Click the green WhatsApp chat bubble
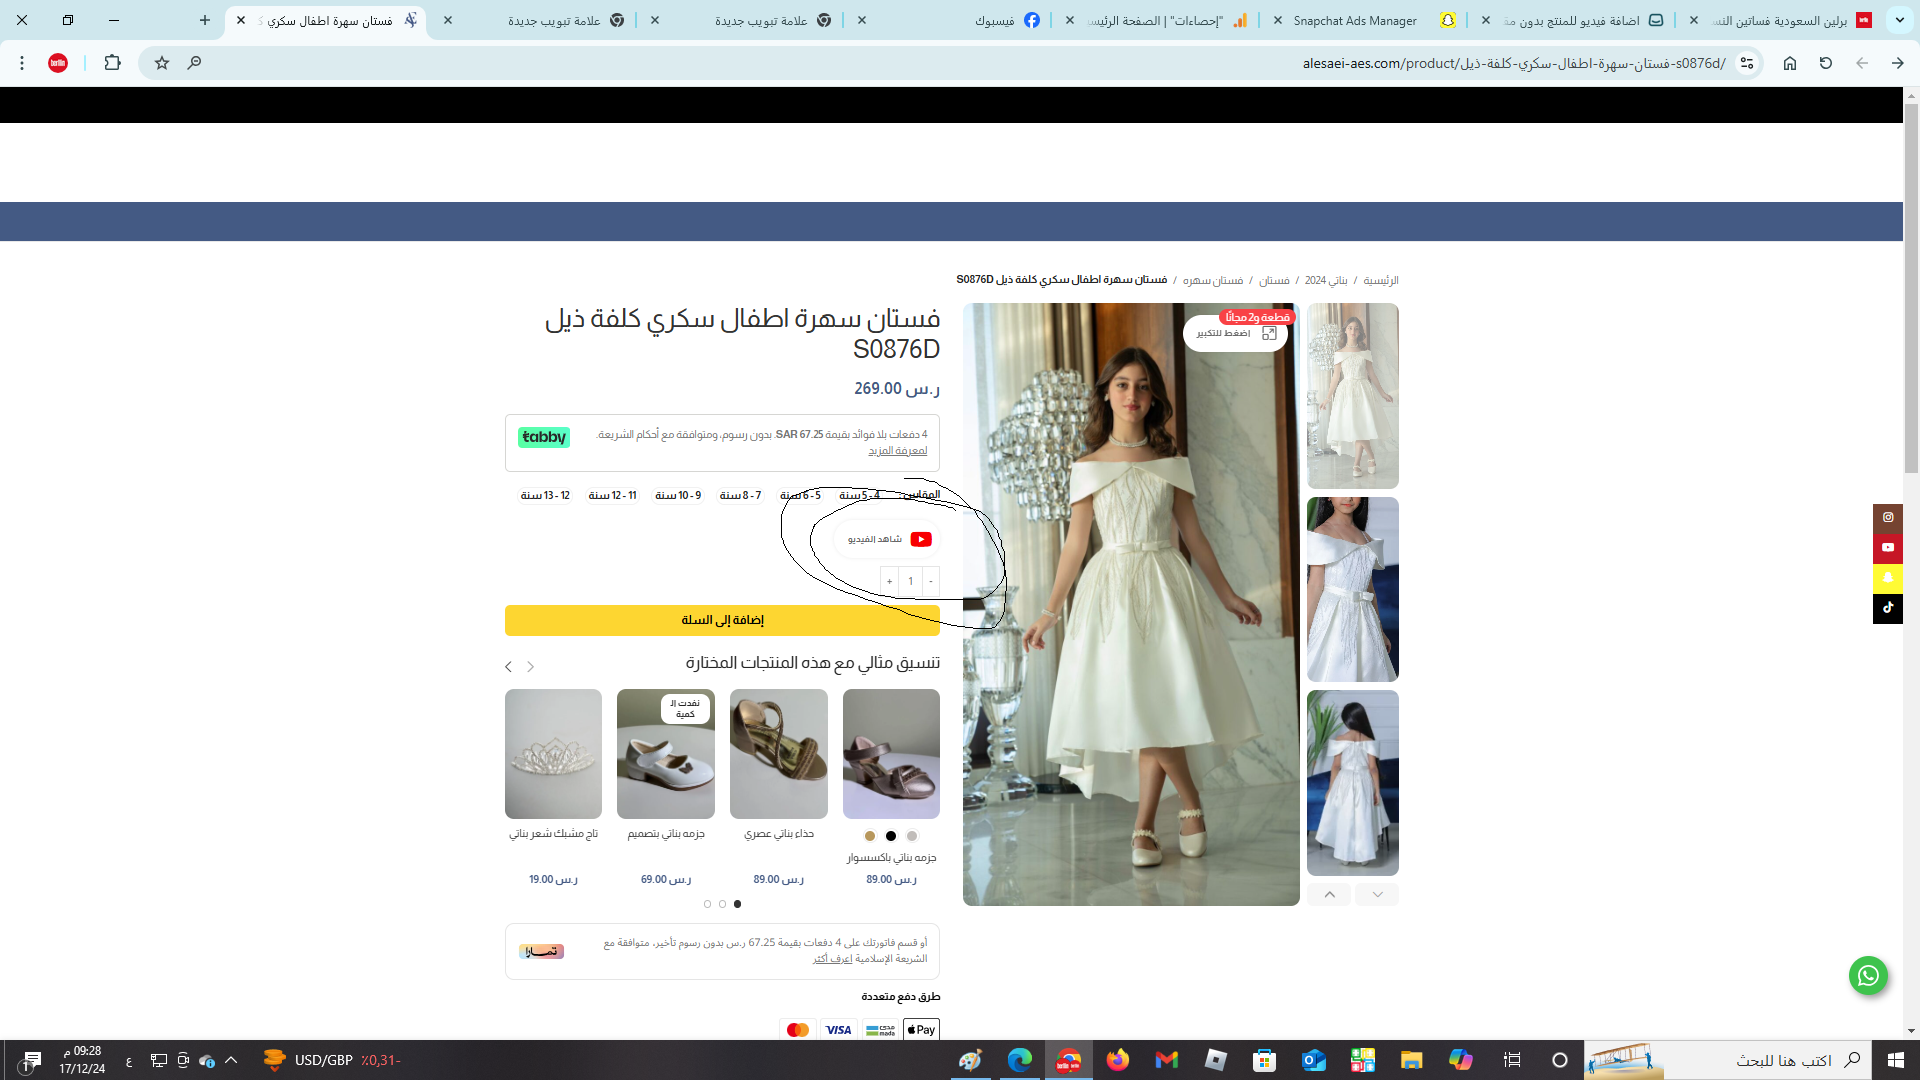Image resolution: width=1920 pixels, height=1080 pixels. click(x=1868, y=975)
